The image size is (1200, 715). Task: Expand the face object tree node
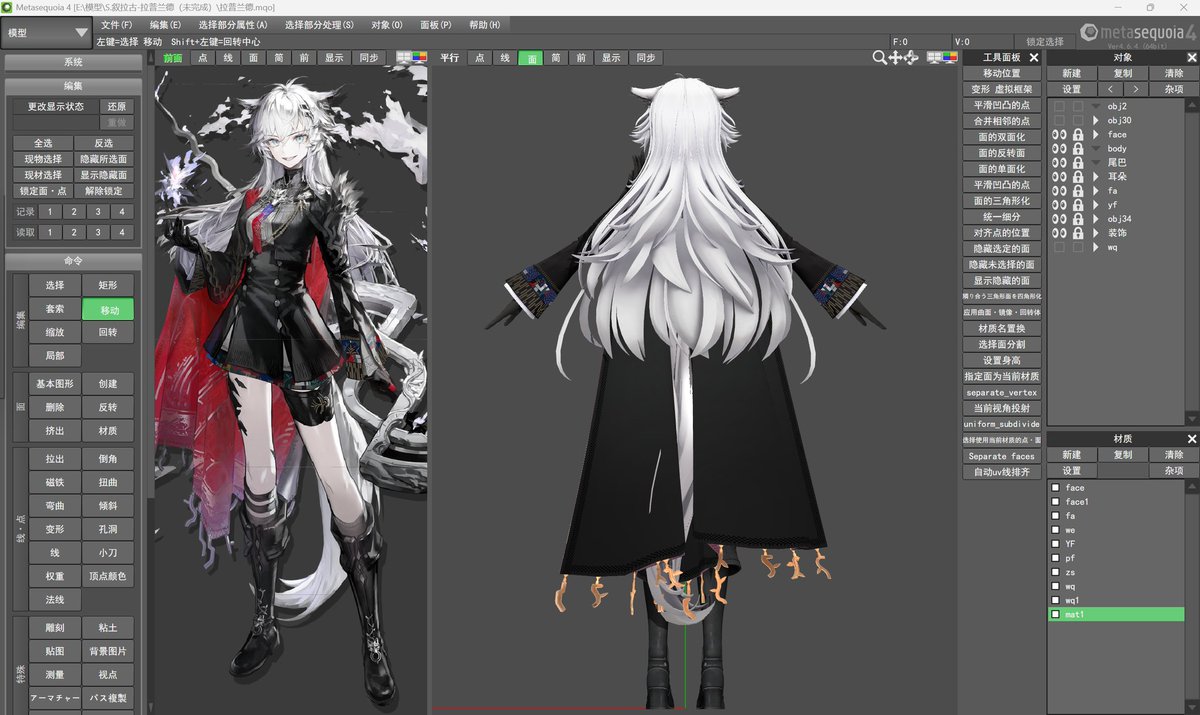pos(1096,134)
